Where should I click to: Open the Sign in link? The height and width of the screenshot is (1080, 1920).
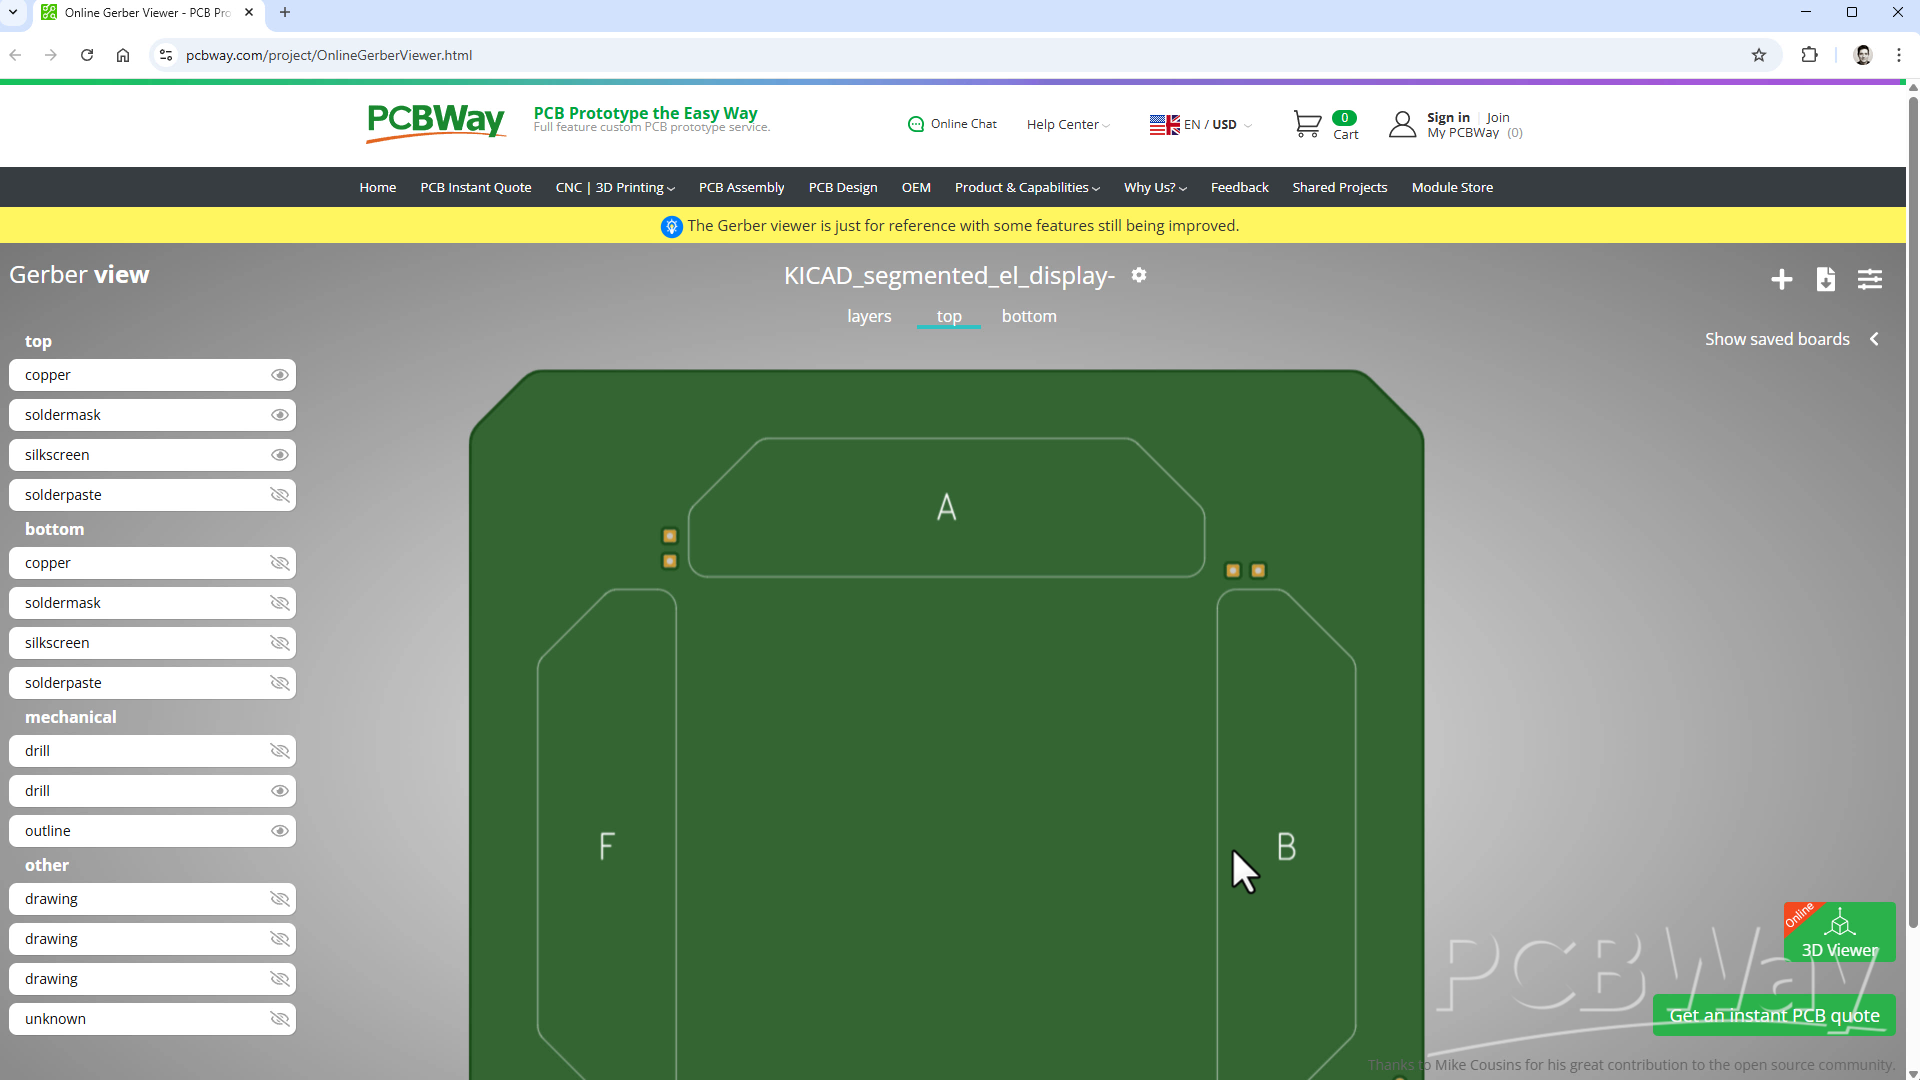1447,117
